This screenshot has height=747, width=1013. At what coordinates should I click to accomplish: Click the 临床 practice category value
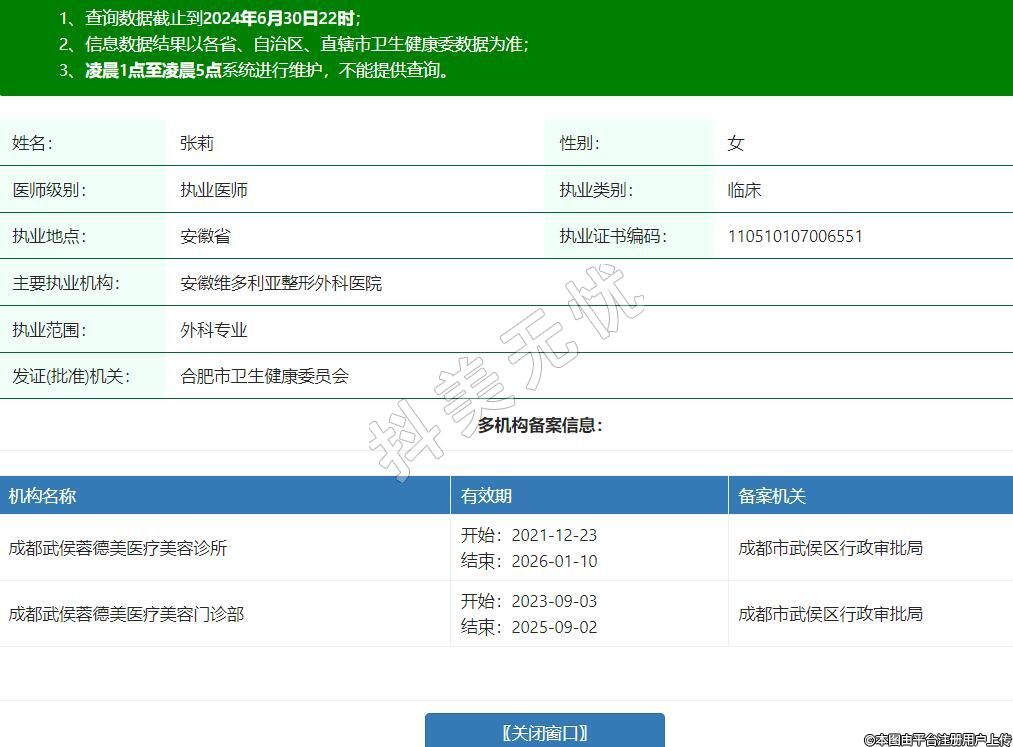click(744, 190)
